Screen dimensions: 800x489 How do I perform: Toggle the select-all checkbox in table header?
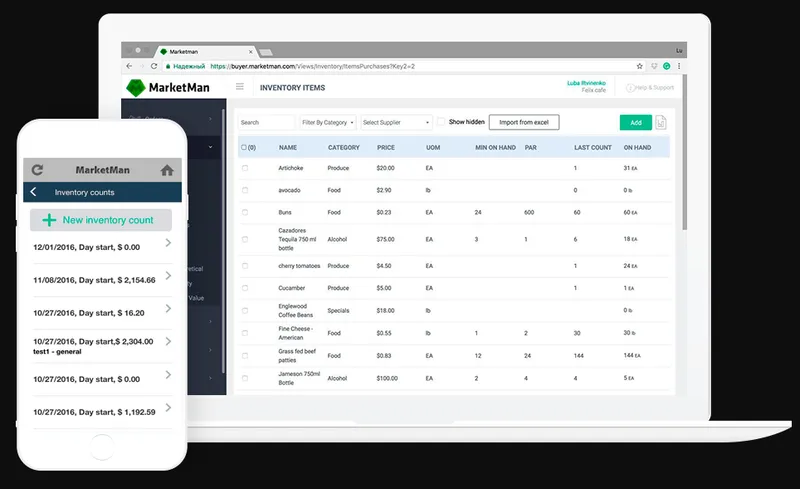click(244, 148)
